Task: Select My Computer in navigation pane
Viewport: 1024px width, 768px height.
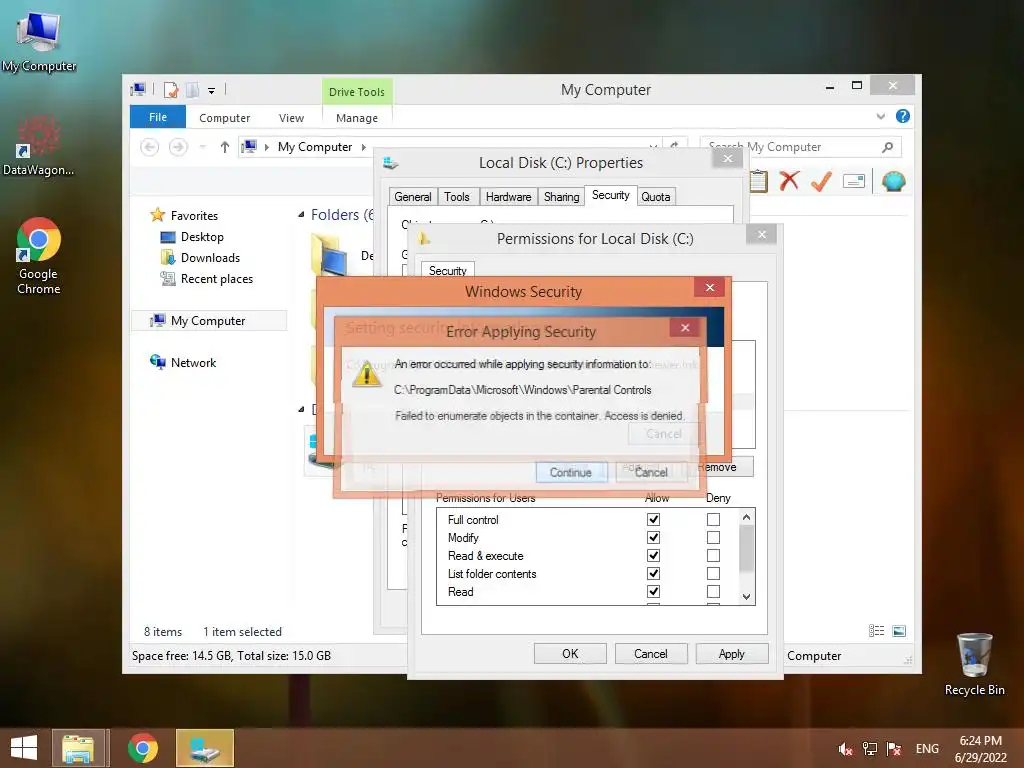Action: point(208,320)
